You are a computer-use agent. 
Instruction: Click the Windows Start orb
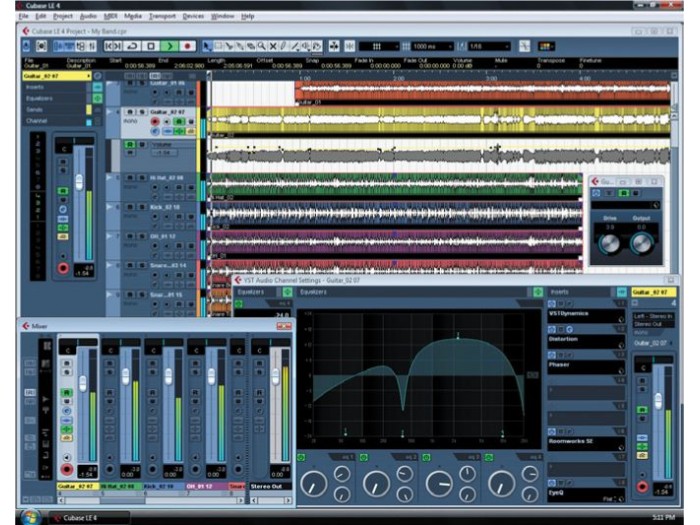31,517
